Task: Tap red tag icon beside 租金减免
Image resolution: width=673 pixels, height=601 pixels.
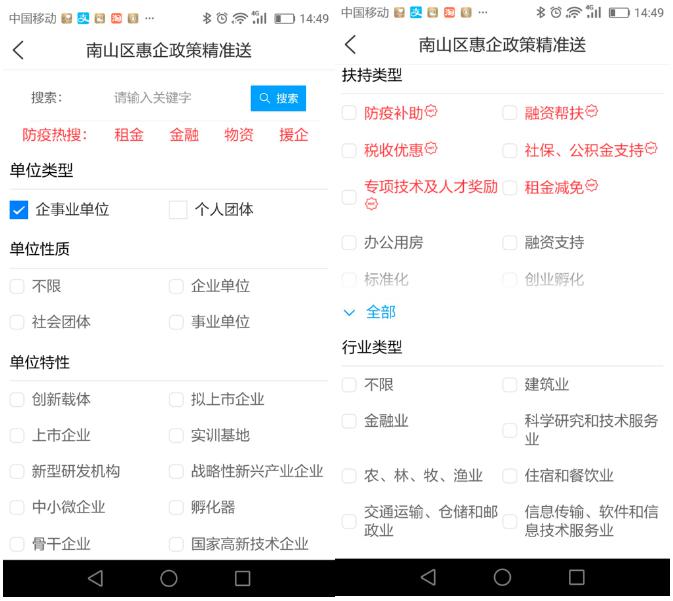Action: 591,185
